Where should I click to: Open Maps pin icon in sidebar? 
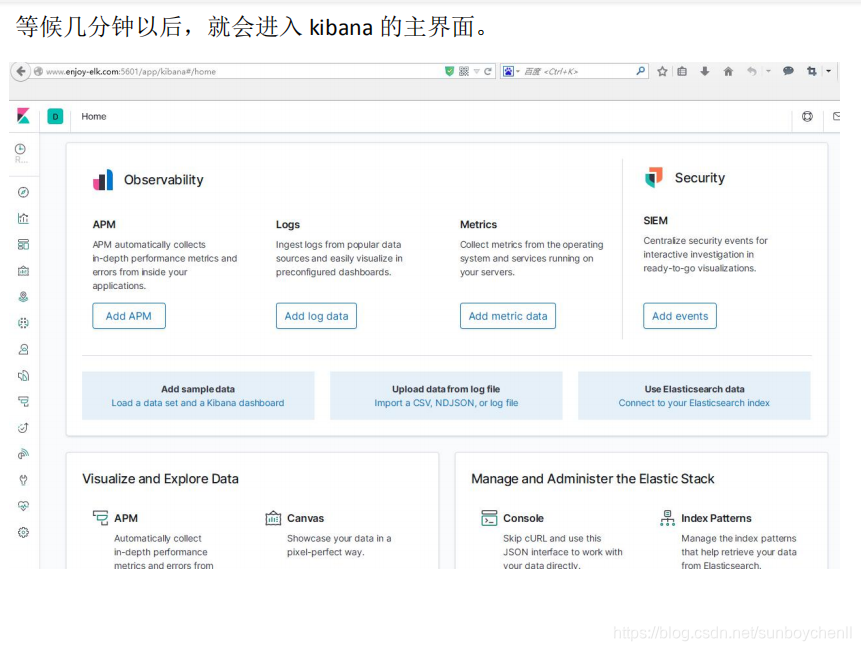pos(23,297)
